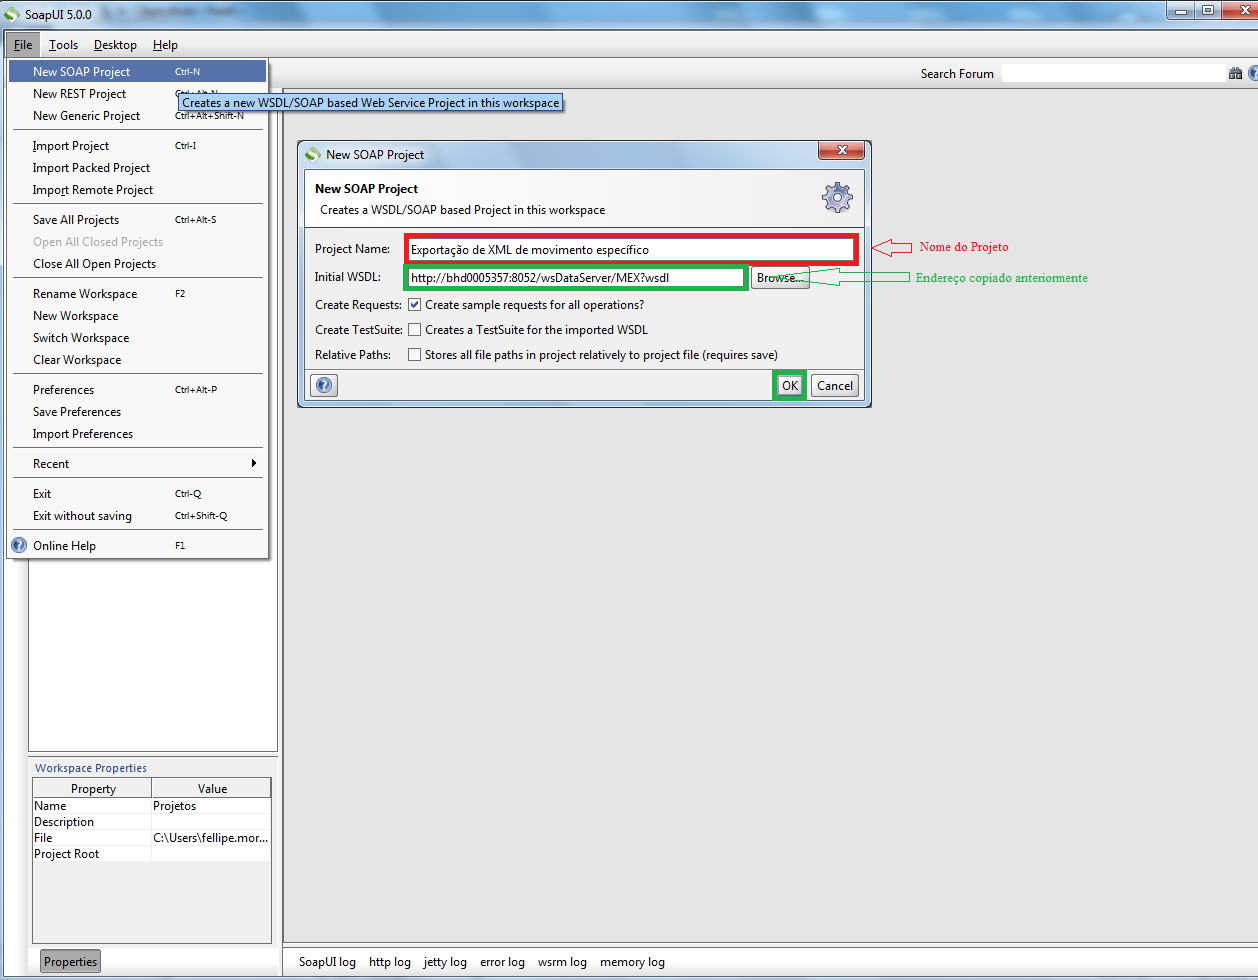Maximize the SoapUI main window
Viewport: 1258px width, 980px height.
[x=1208, y=10]
